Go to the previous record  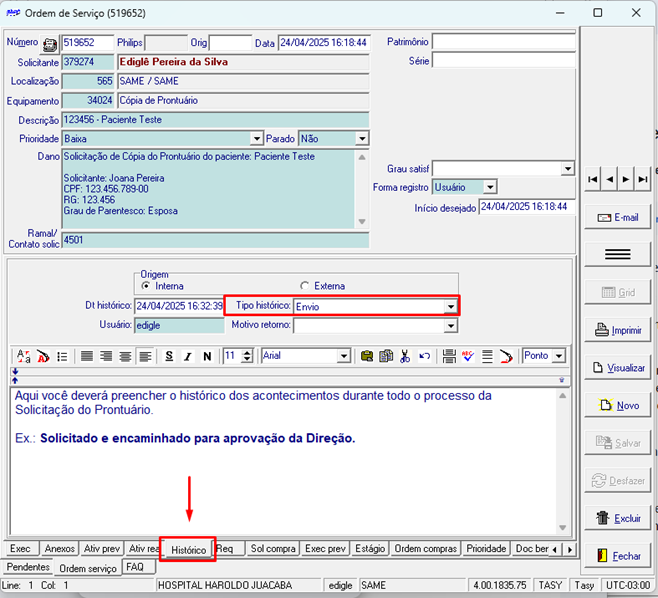(609, 179)
